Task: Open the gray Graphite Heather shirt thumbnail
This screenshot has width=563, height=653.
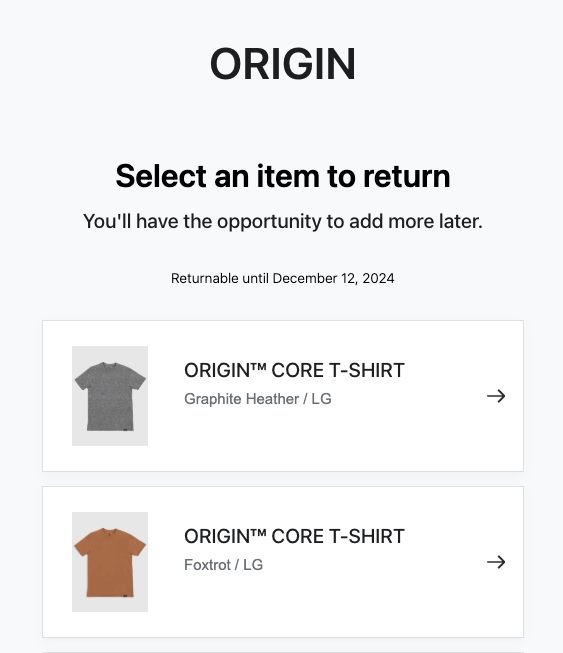Action: 110,396
